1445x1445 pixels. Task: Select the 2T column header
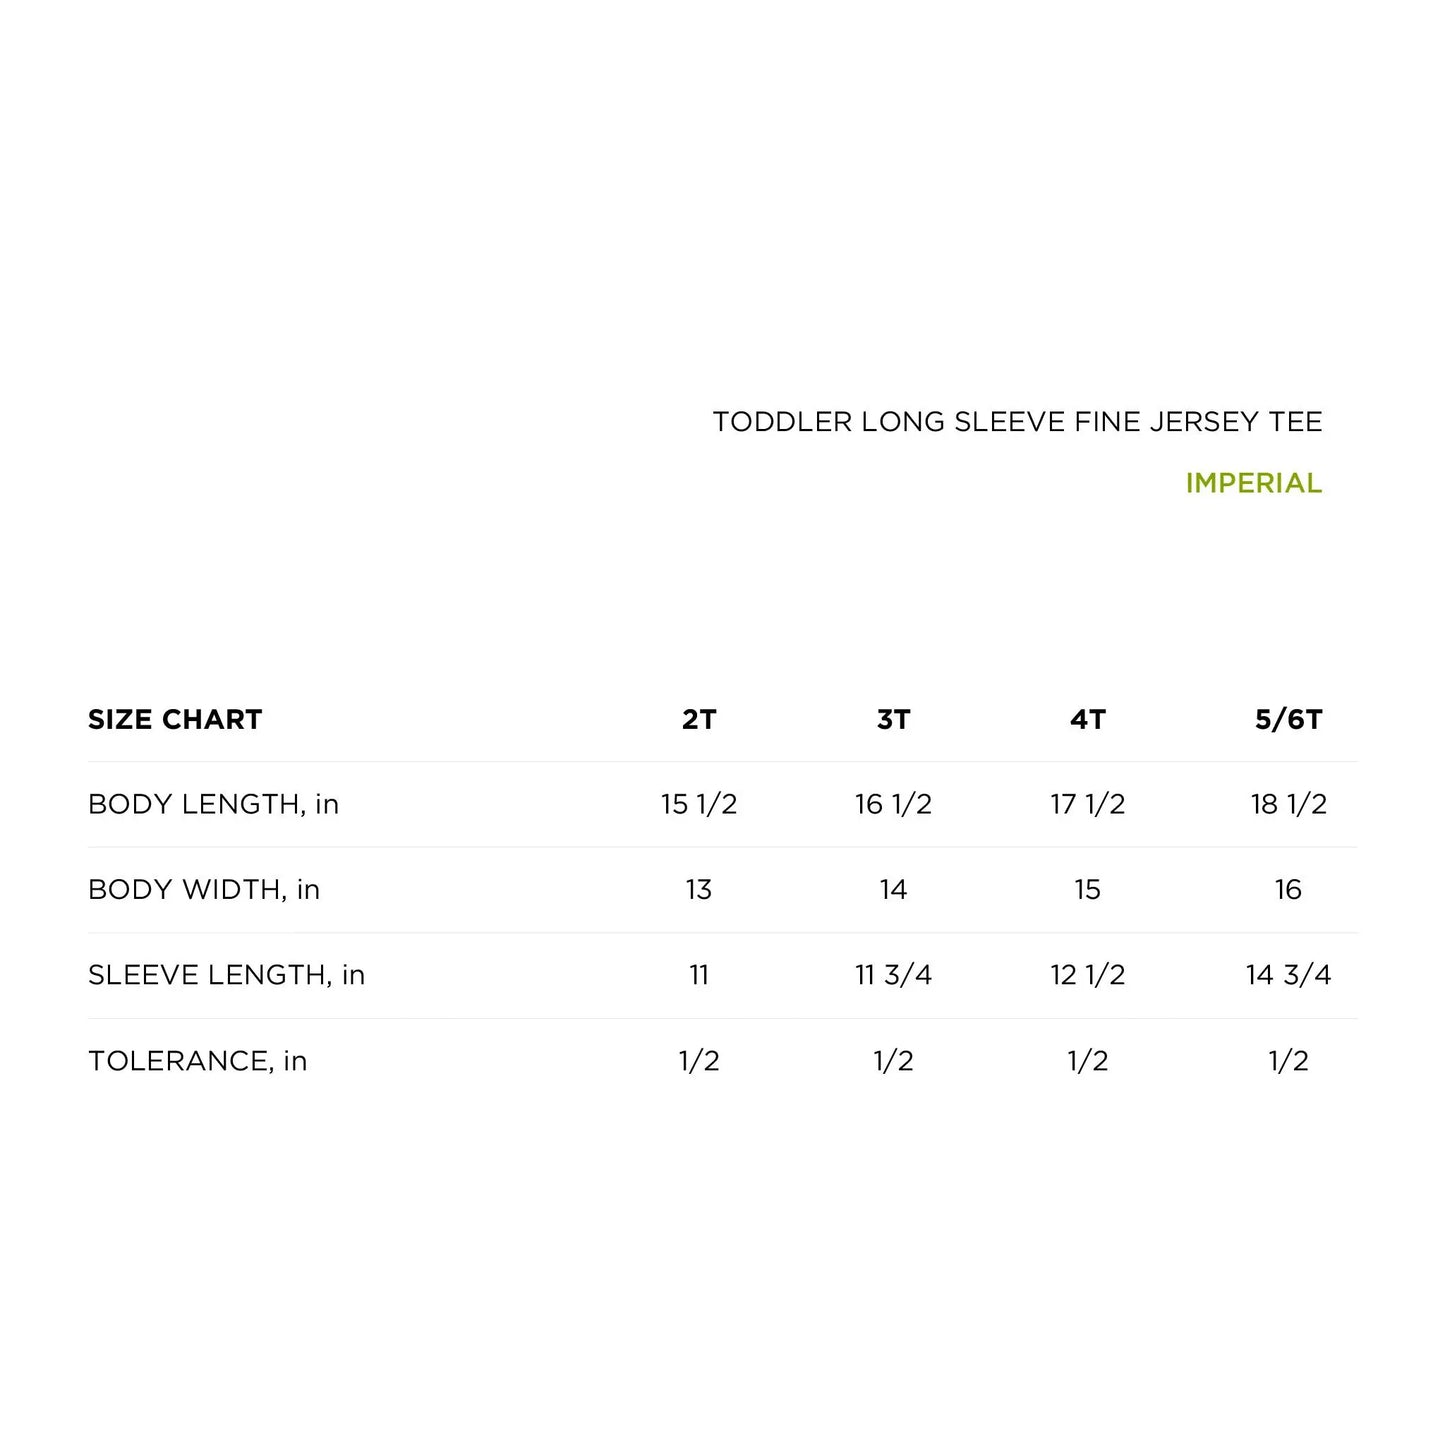tap(699, 720)
